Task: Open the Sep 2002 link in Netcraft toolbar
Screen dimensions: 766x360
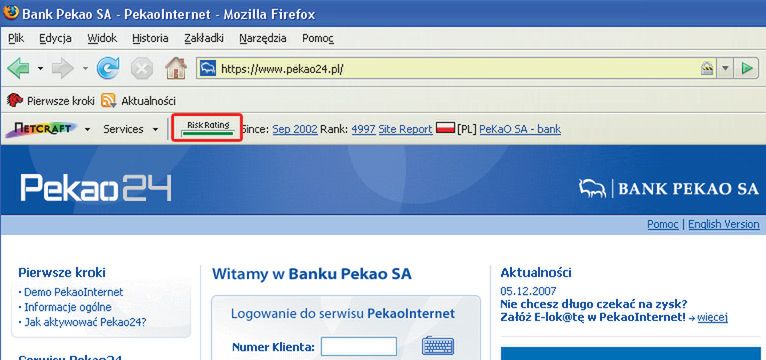Action: click(295, 129)
